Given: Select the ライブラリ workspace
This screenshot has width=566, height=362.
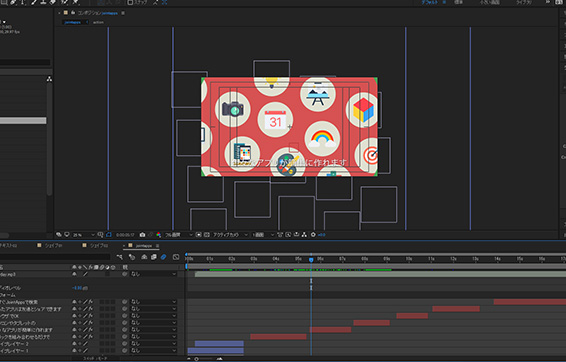Looking at the screenshot, I should click(x=524, y=2).
